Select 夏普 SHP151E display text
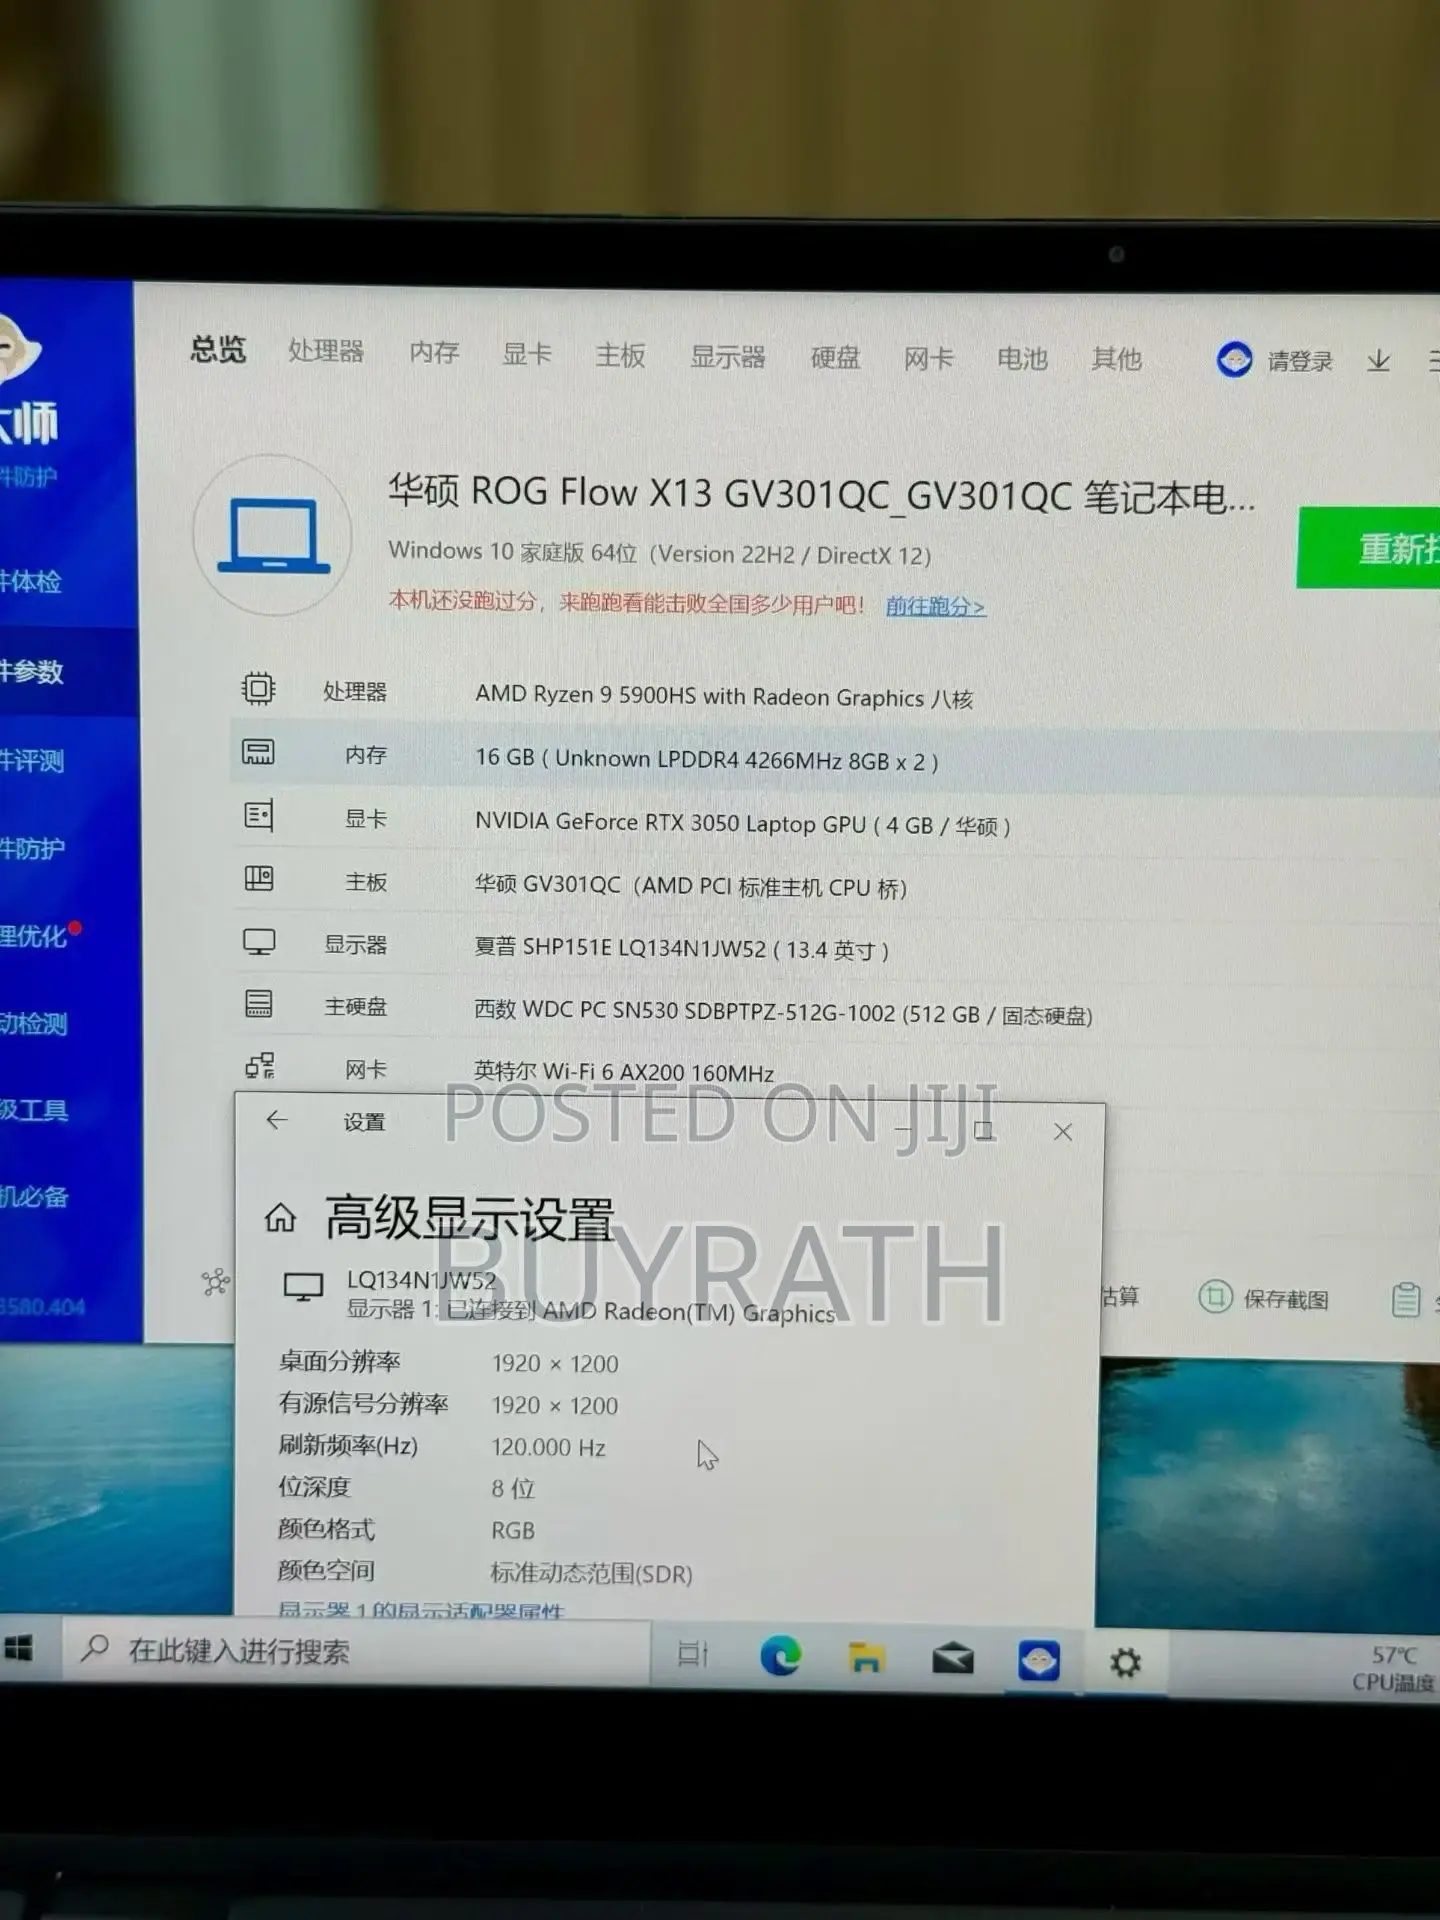1440x1920 pixels. coord(682,948)
